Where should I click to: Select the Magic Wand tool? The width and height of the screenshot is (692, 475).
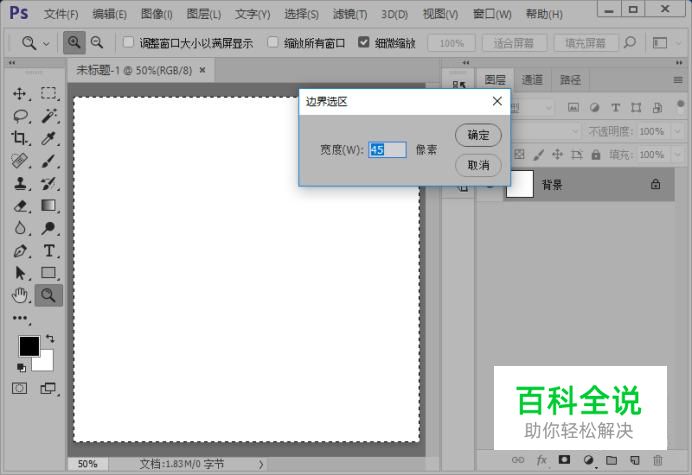tap(48, 116)
